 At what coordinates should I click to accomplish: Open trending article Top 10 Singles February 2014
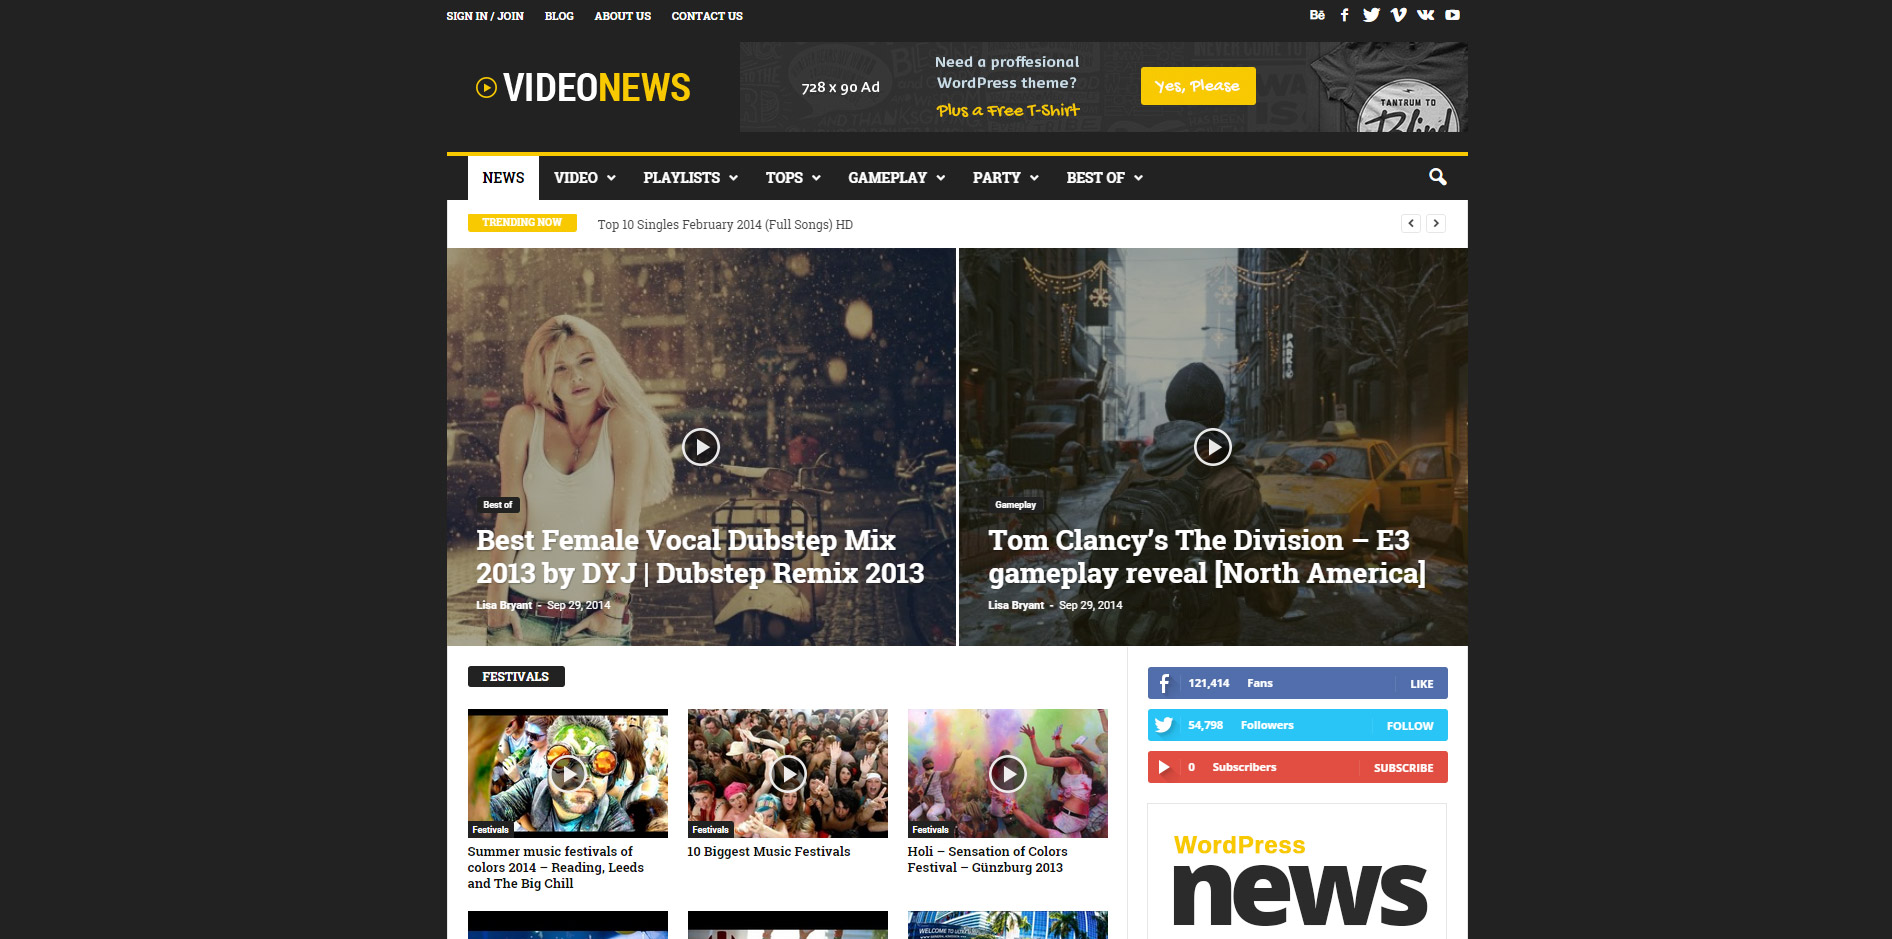click(x=725, y=224)
